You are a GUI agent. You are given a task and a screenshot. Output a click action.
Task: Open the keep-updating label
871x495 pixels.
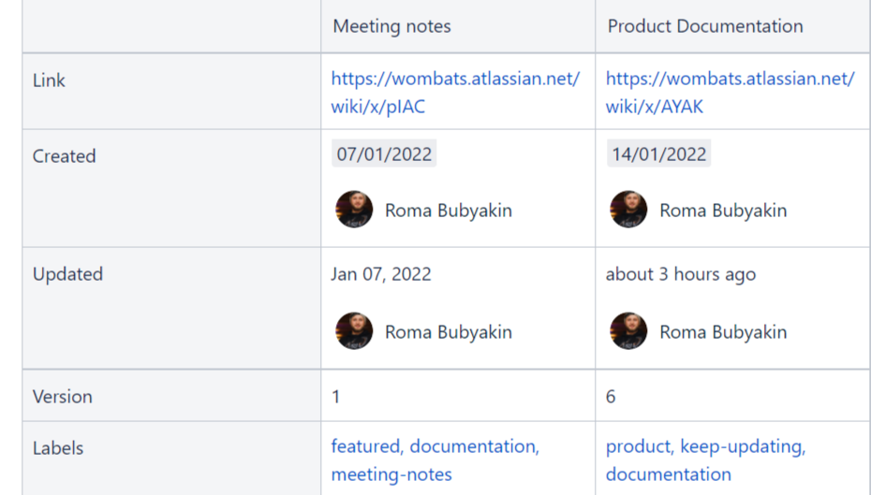pos(741,446)
